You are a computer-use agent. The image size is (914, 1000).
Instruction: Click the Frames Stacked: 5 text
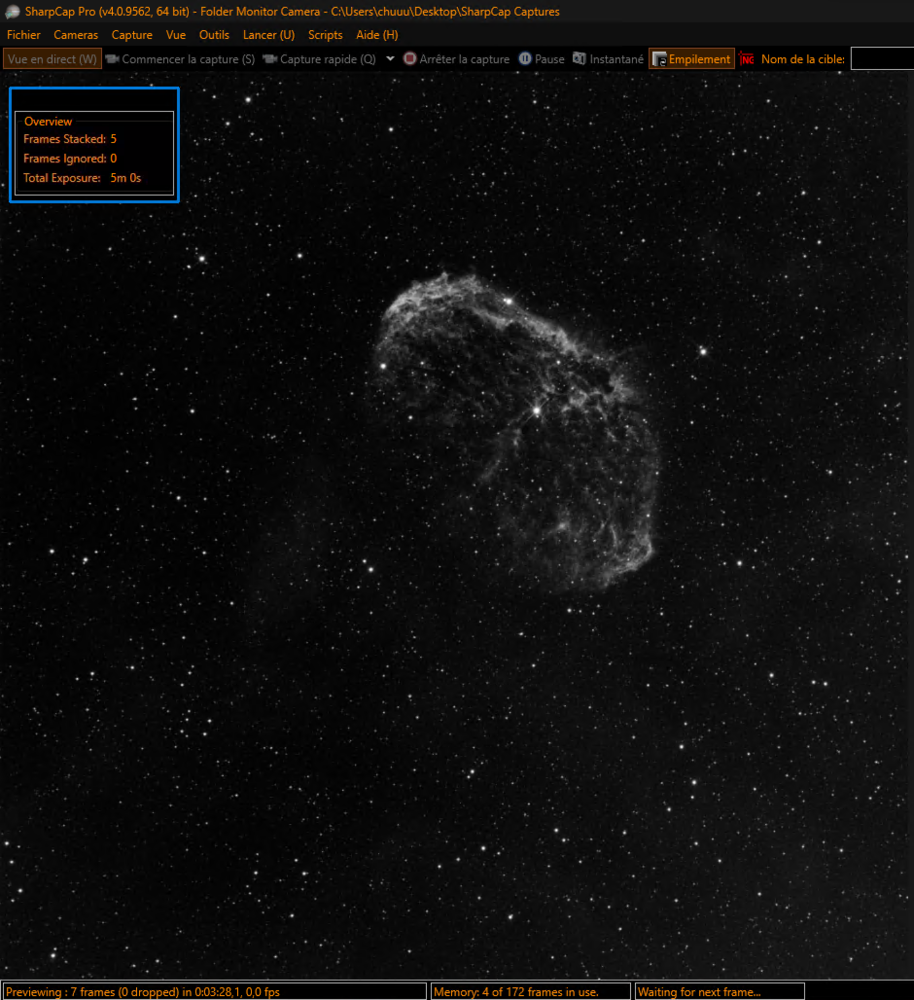70,139
